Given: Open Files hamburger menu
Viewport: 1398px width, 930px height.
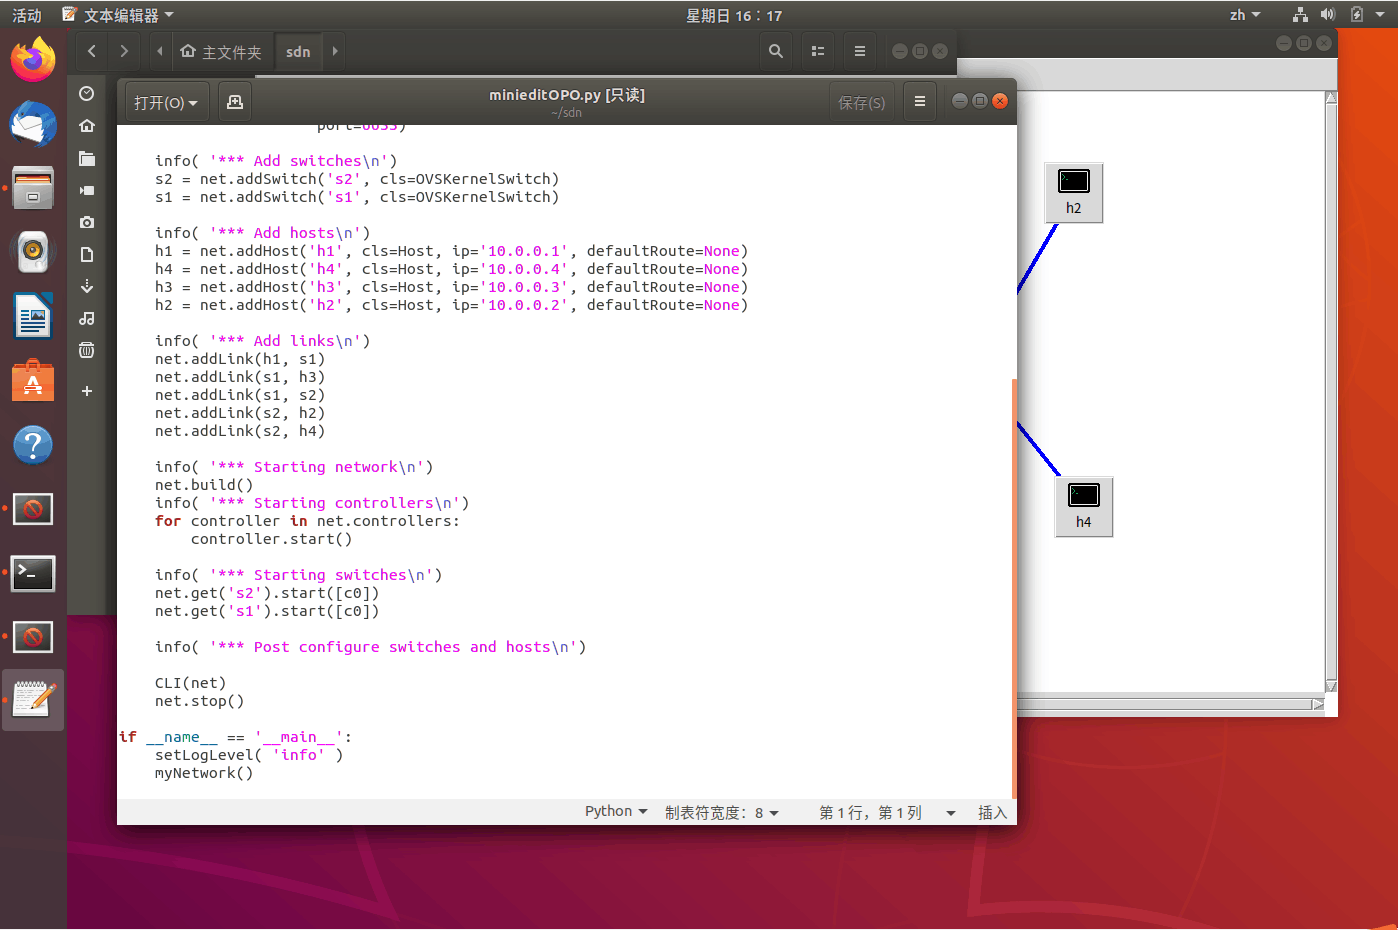Looking at the screenshot, I should click(859, 51).
